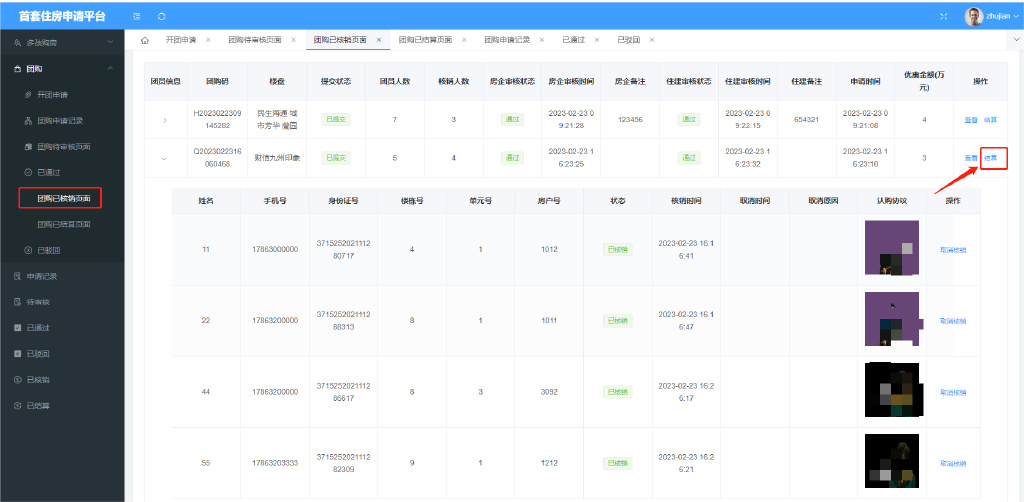This screenshot has height=502, width=1024.
Task: Click check-circle icon of 已通过 inside 团购 submenu
Action: click(x=28, y=172)
